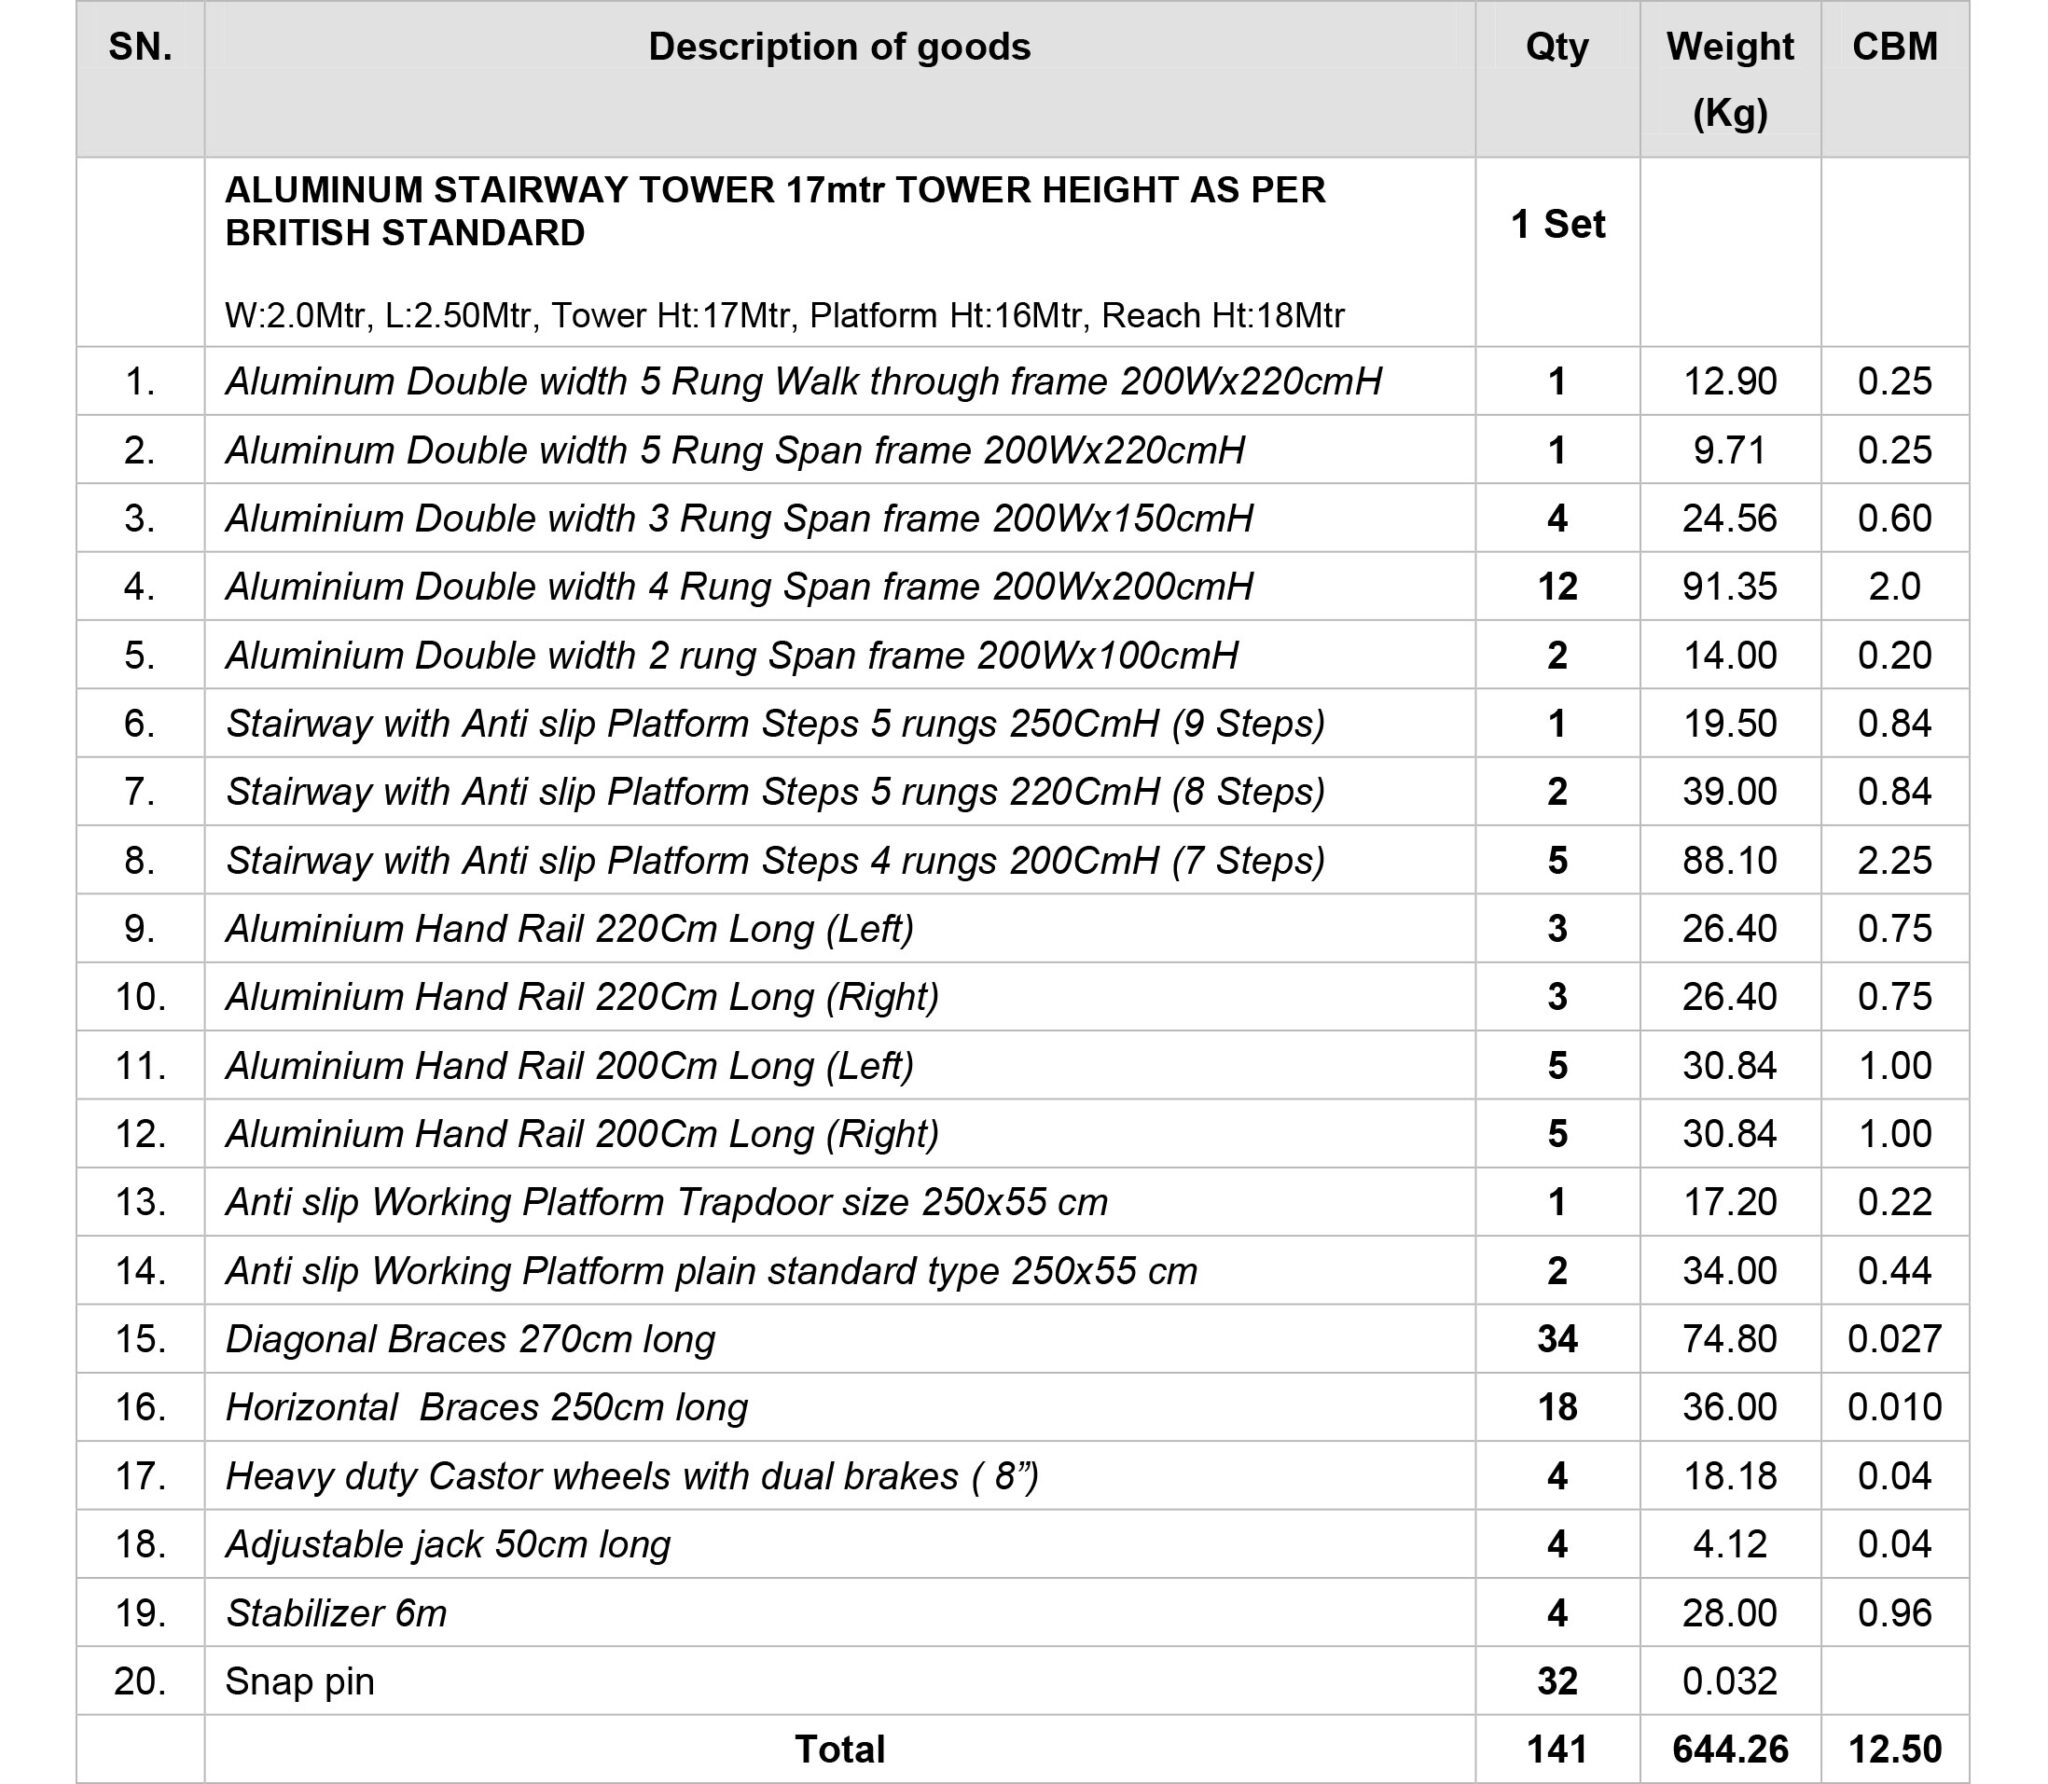Click the "Weight (Kg)" column header
The image size is (2048, 1784).
pyautogui.click(x=1729, y=79)
